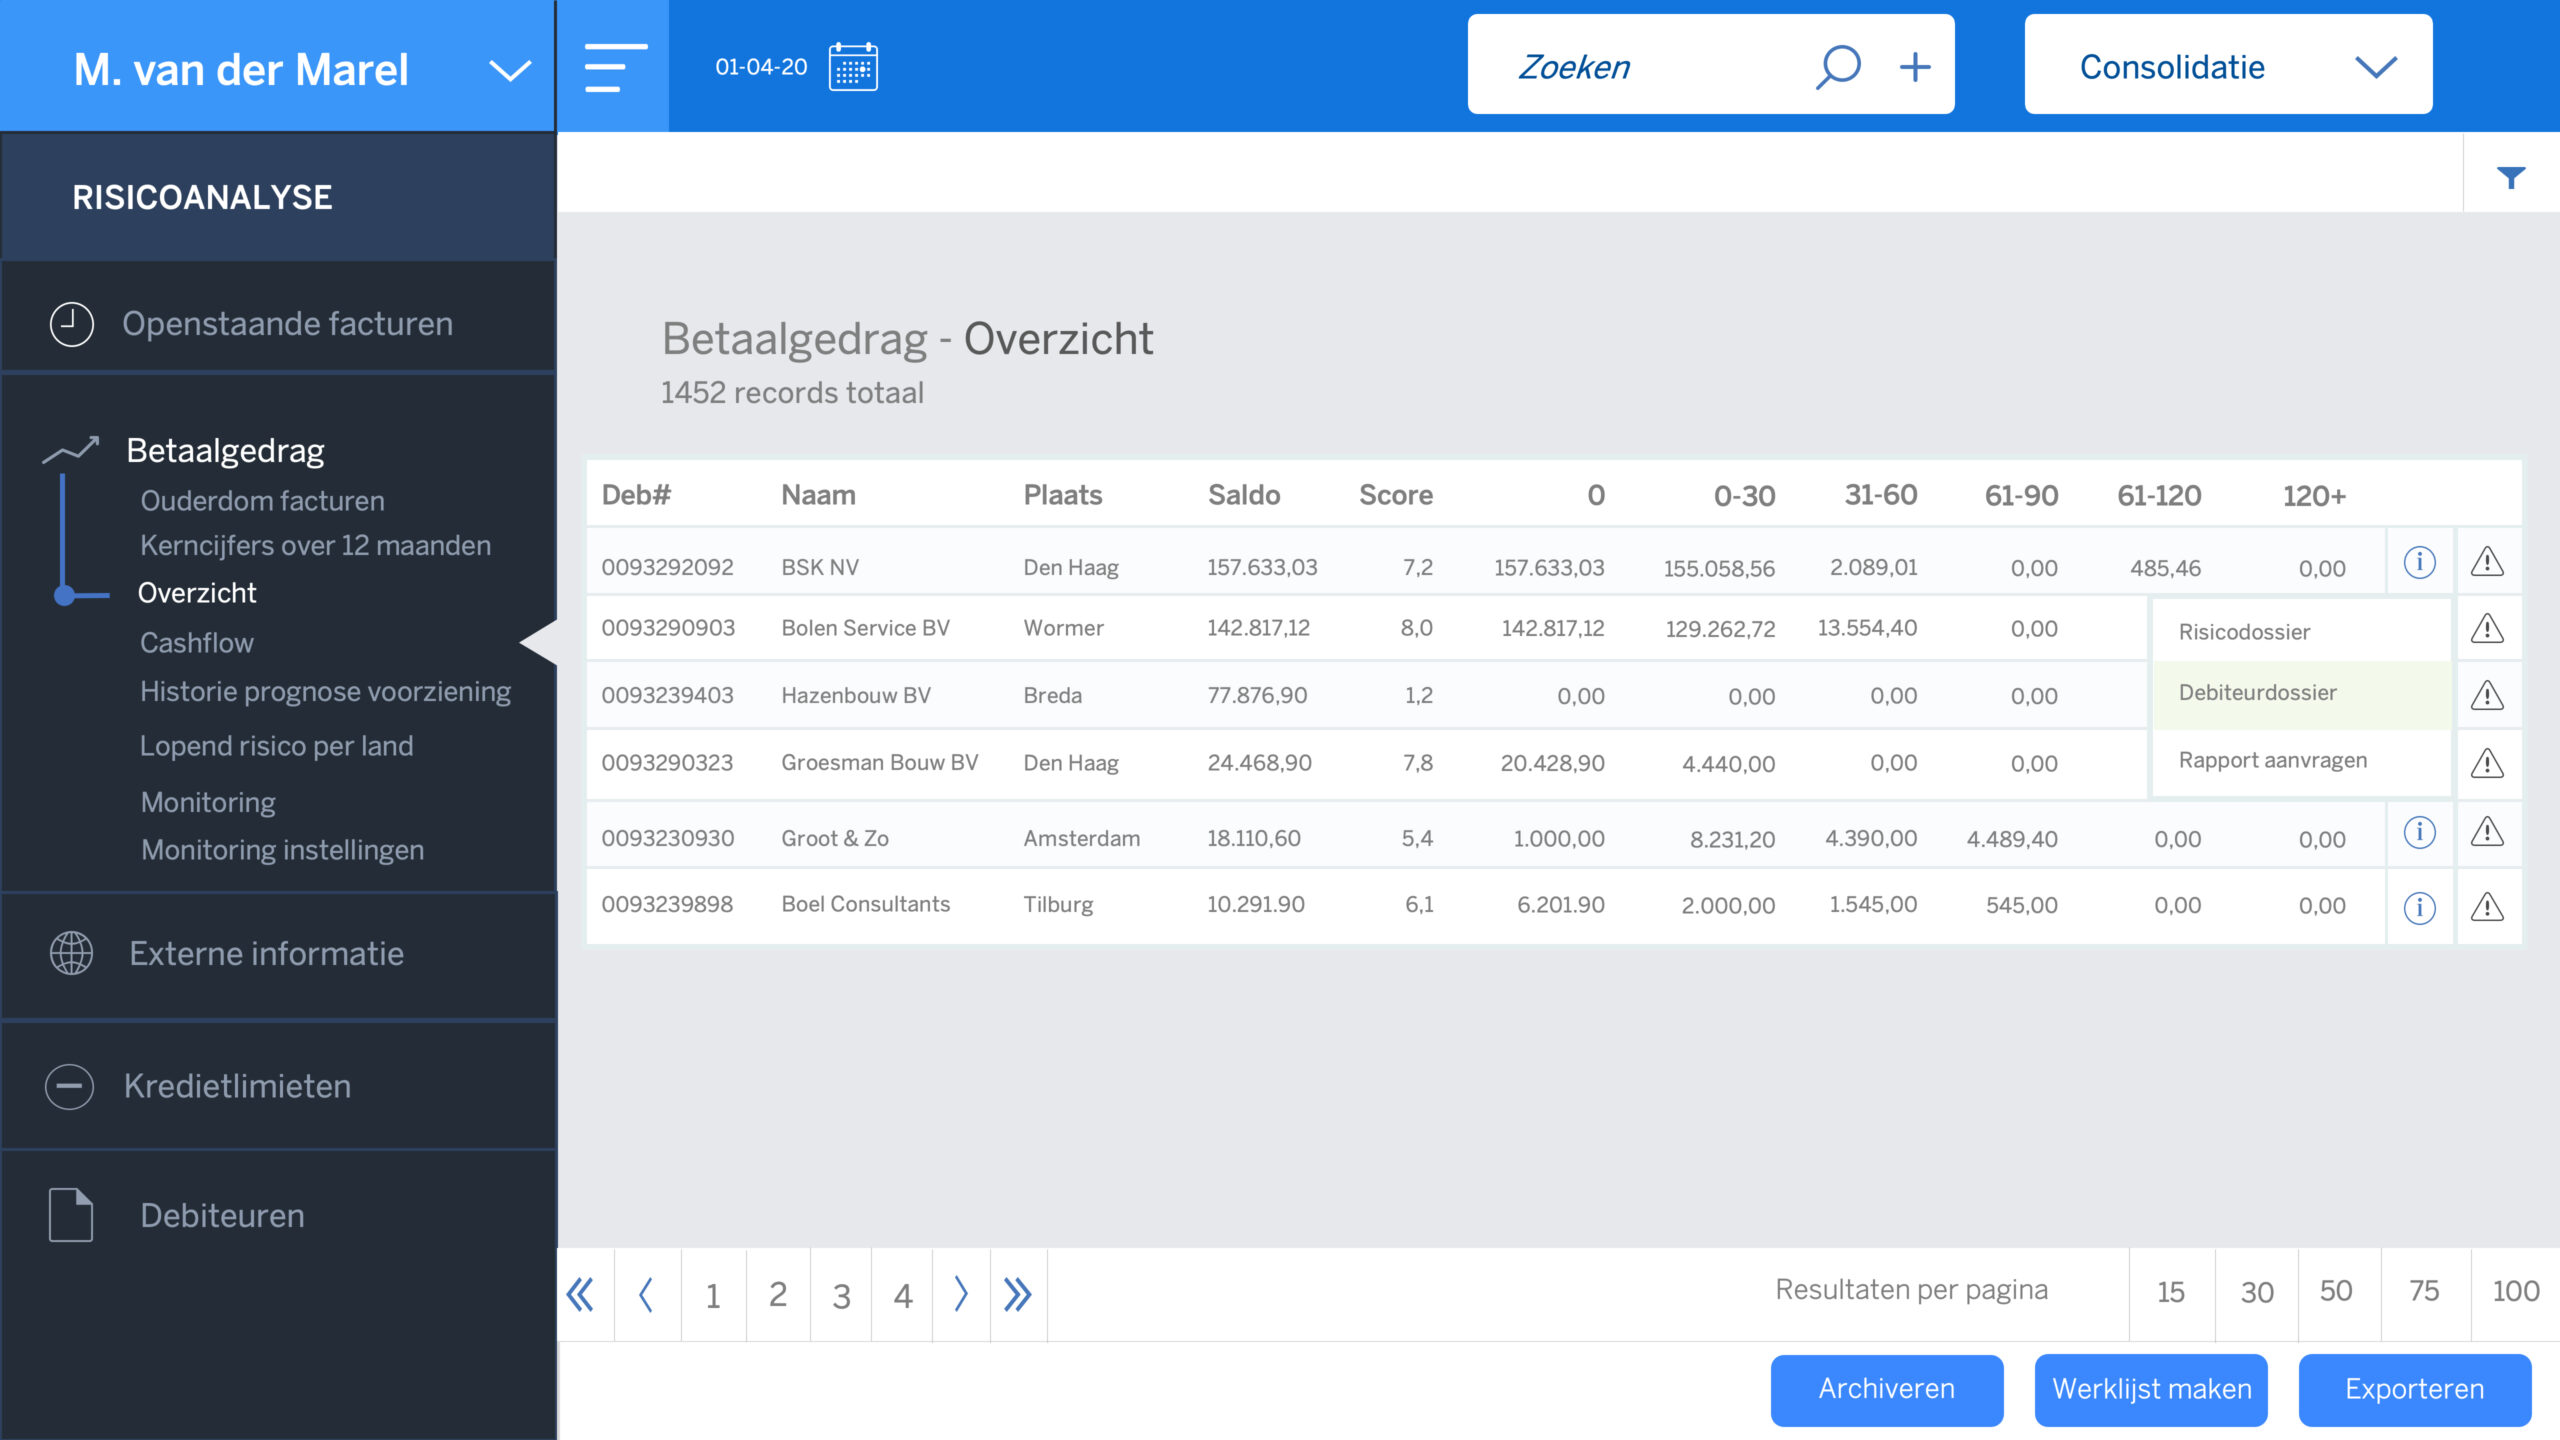
Task: Click the Exporteren button
Action: click(2414, 1389)
